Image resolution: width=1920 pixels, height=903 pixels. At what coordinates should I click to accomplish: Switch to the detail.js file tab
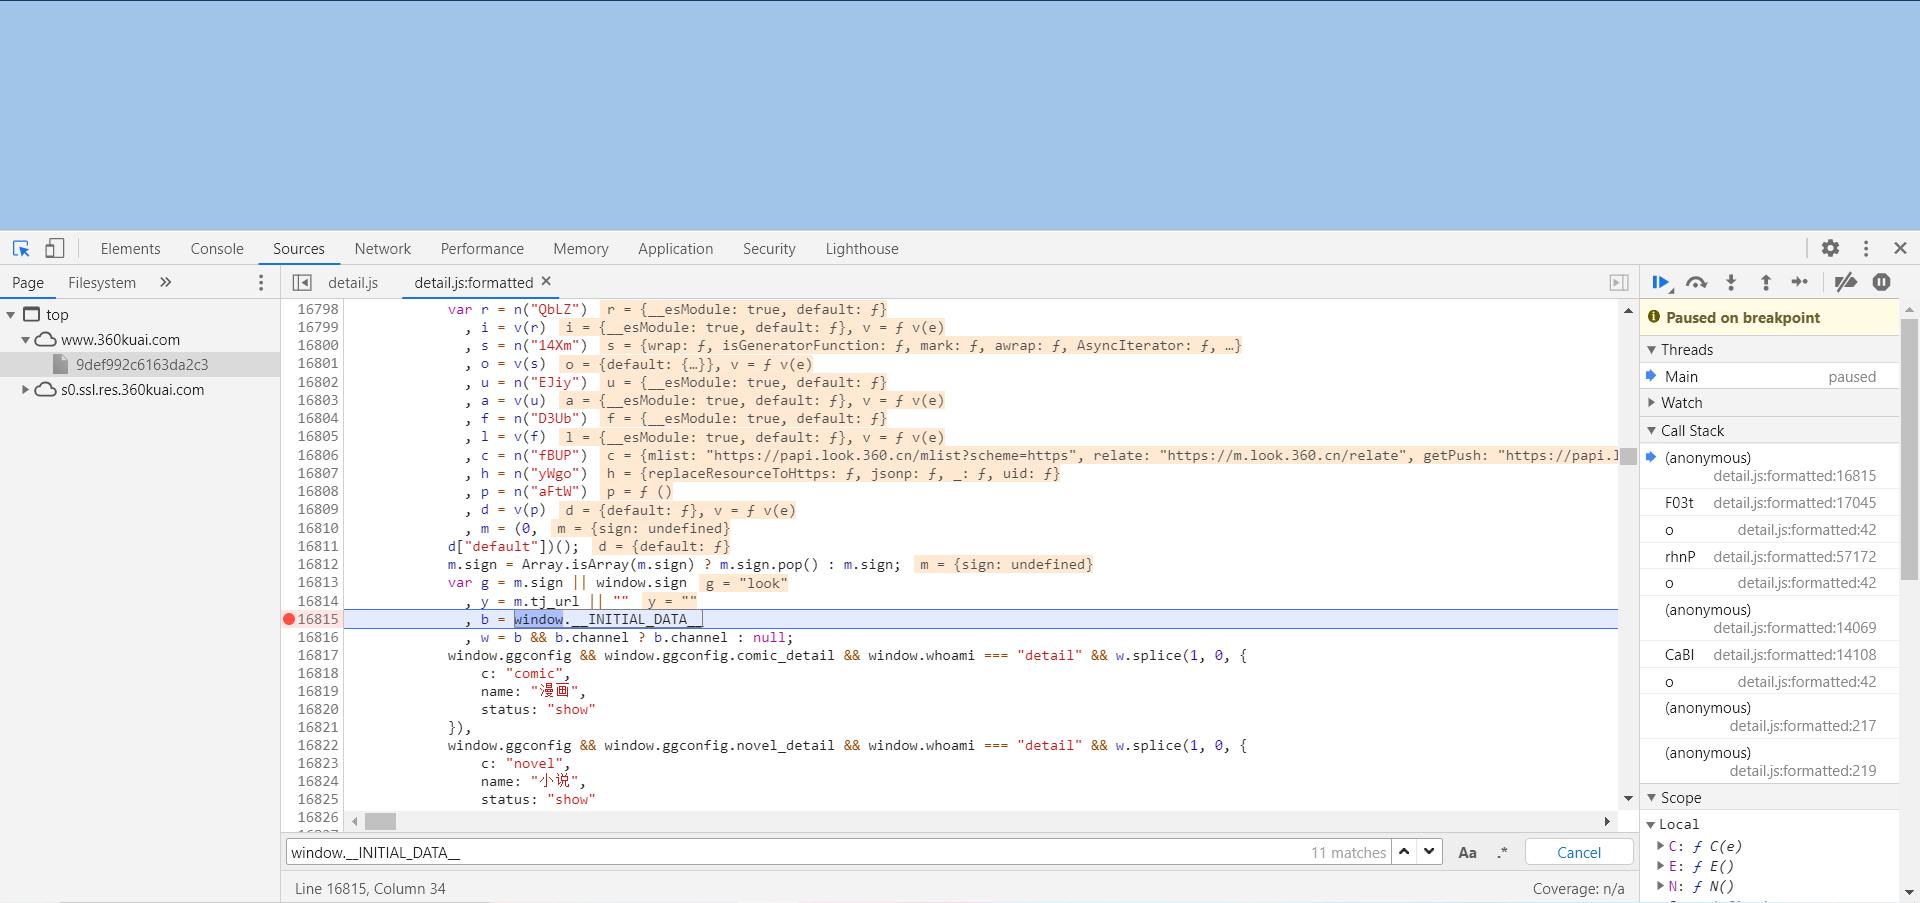[x=353, y=283]
